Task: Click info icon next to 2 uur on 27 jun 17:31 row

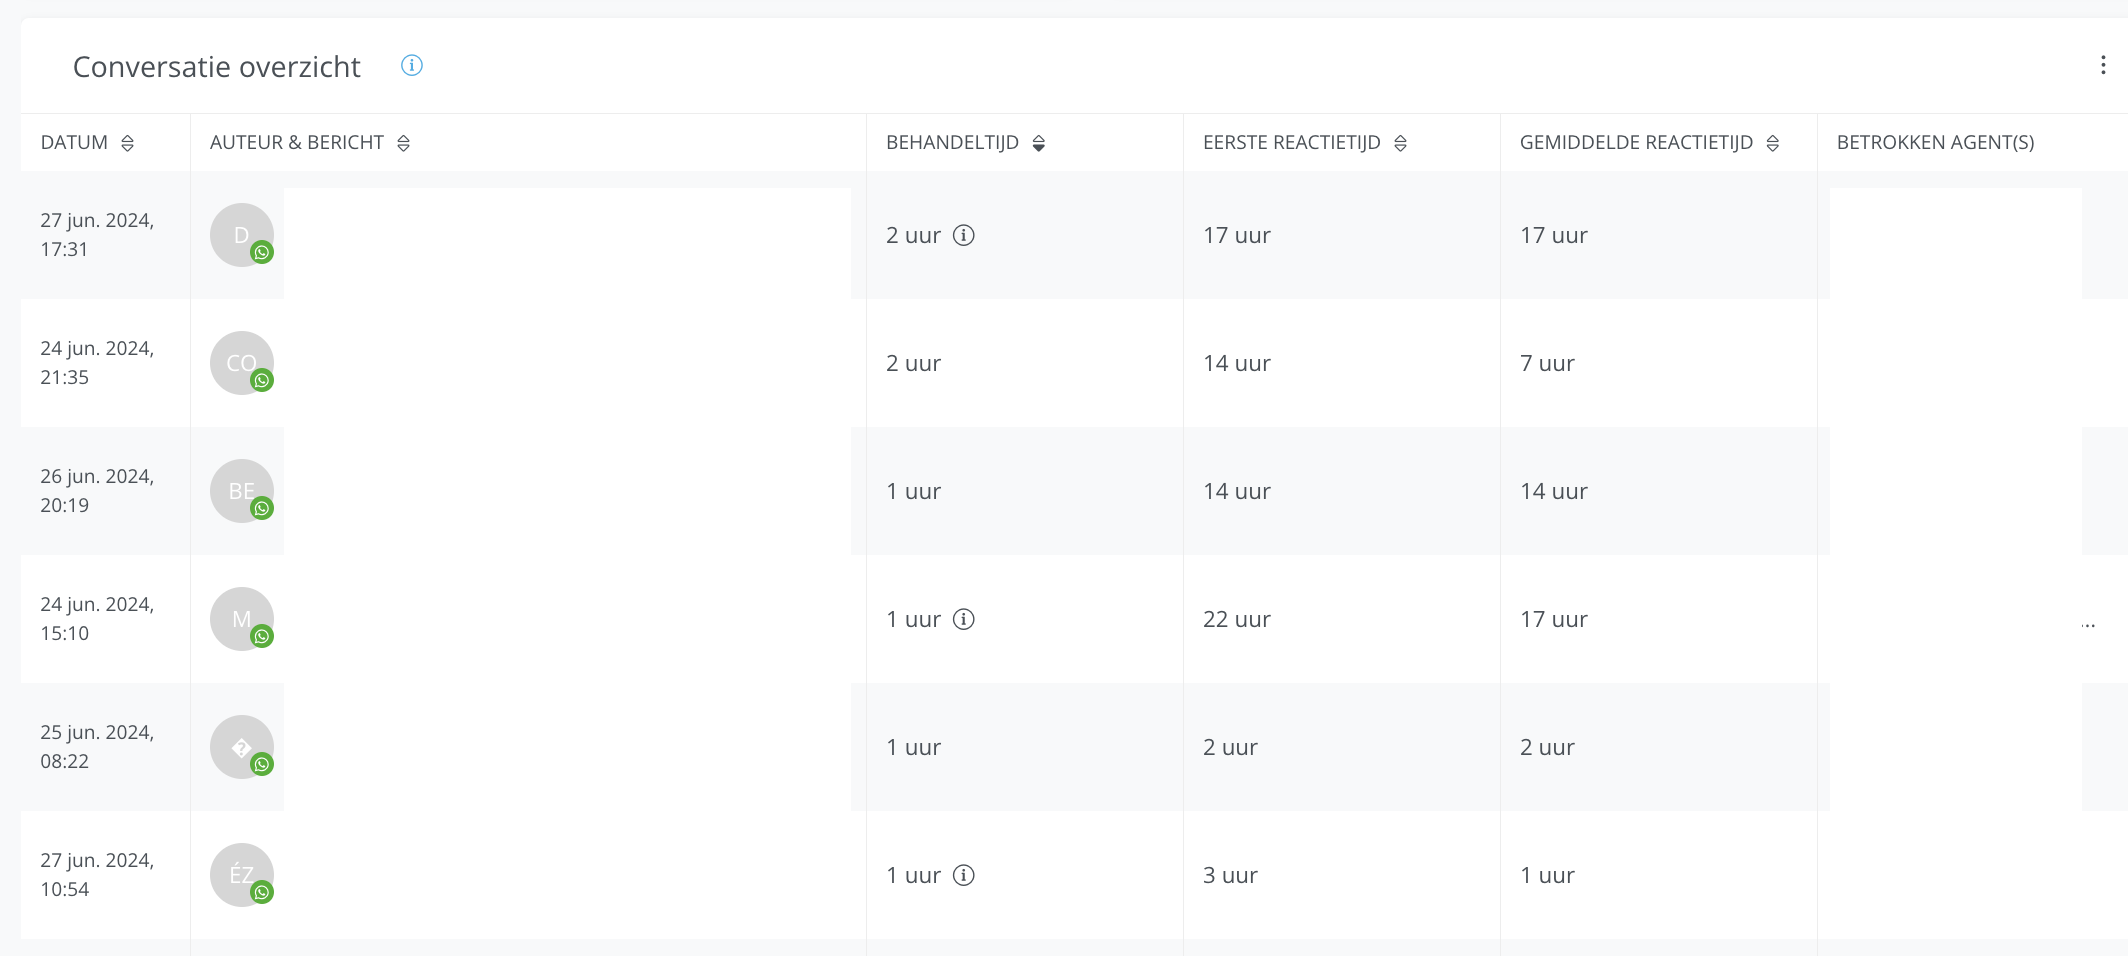Action: [964, 235]
